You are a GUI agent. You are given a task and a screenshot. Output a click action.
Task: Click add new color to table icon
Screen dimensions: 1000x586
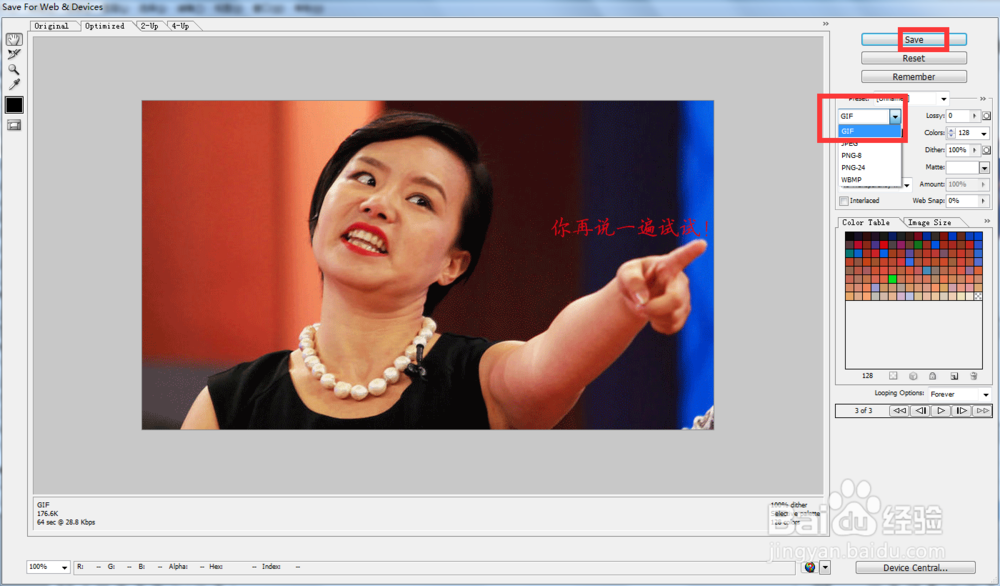(954, 376)
